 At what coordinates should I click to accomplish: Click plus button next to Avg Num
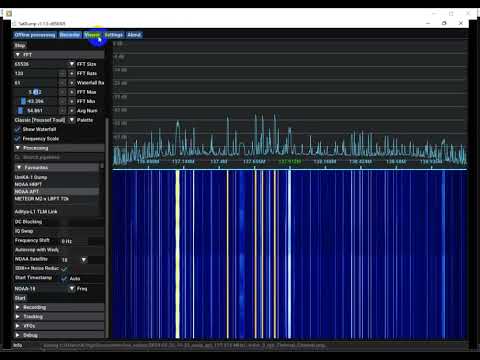(x=72, y=111)
